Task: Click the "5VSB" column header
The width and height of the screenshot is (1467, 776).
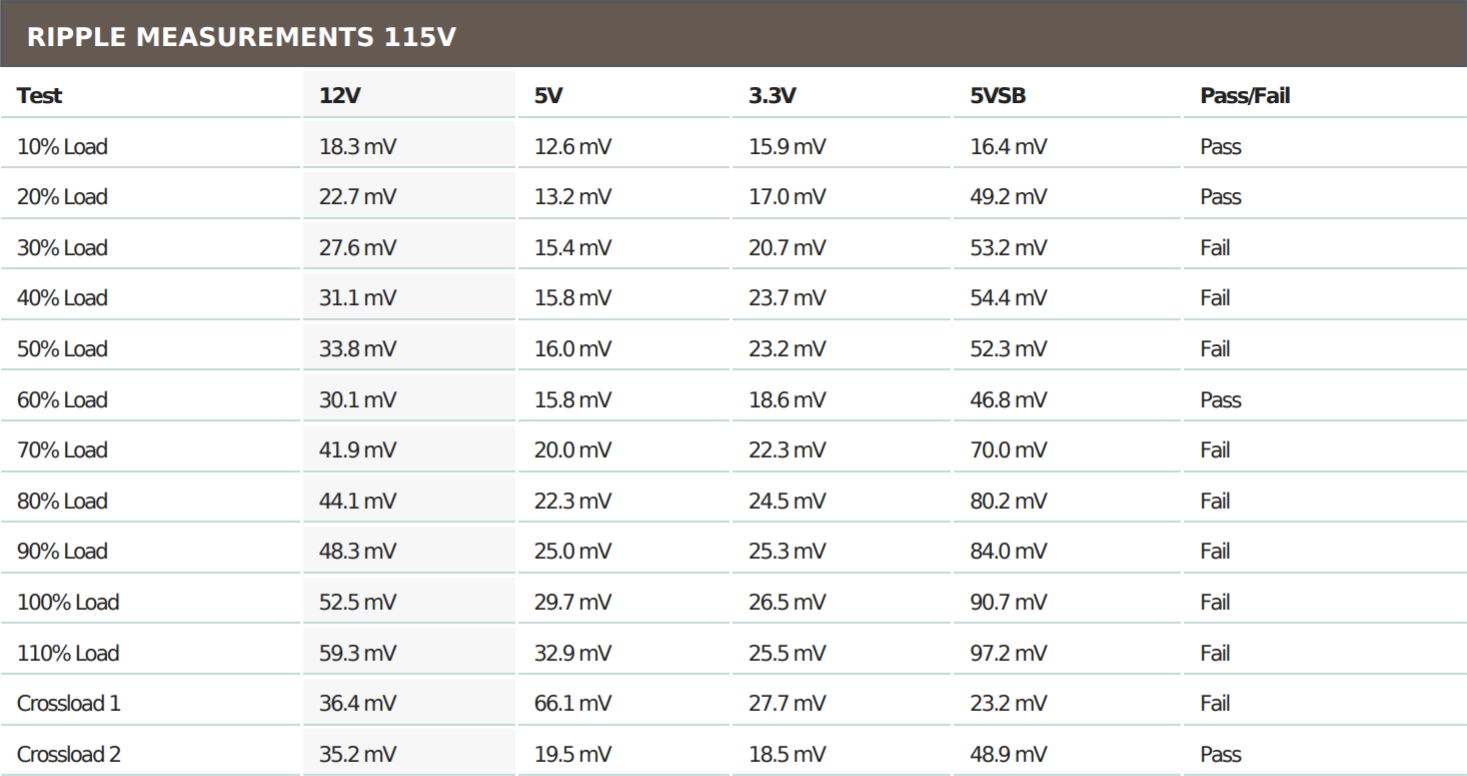Action: pos(998,96)
